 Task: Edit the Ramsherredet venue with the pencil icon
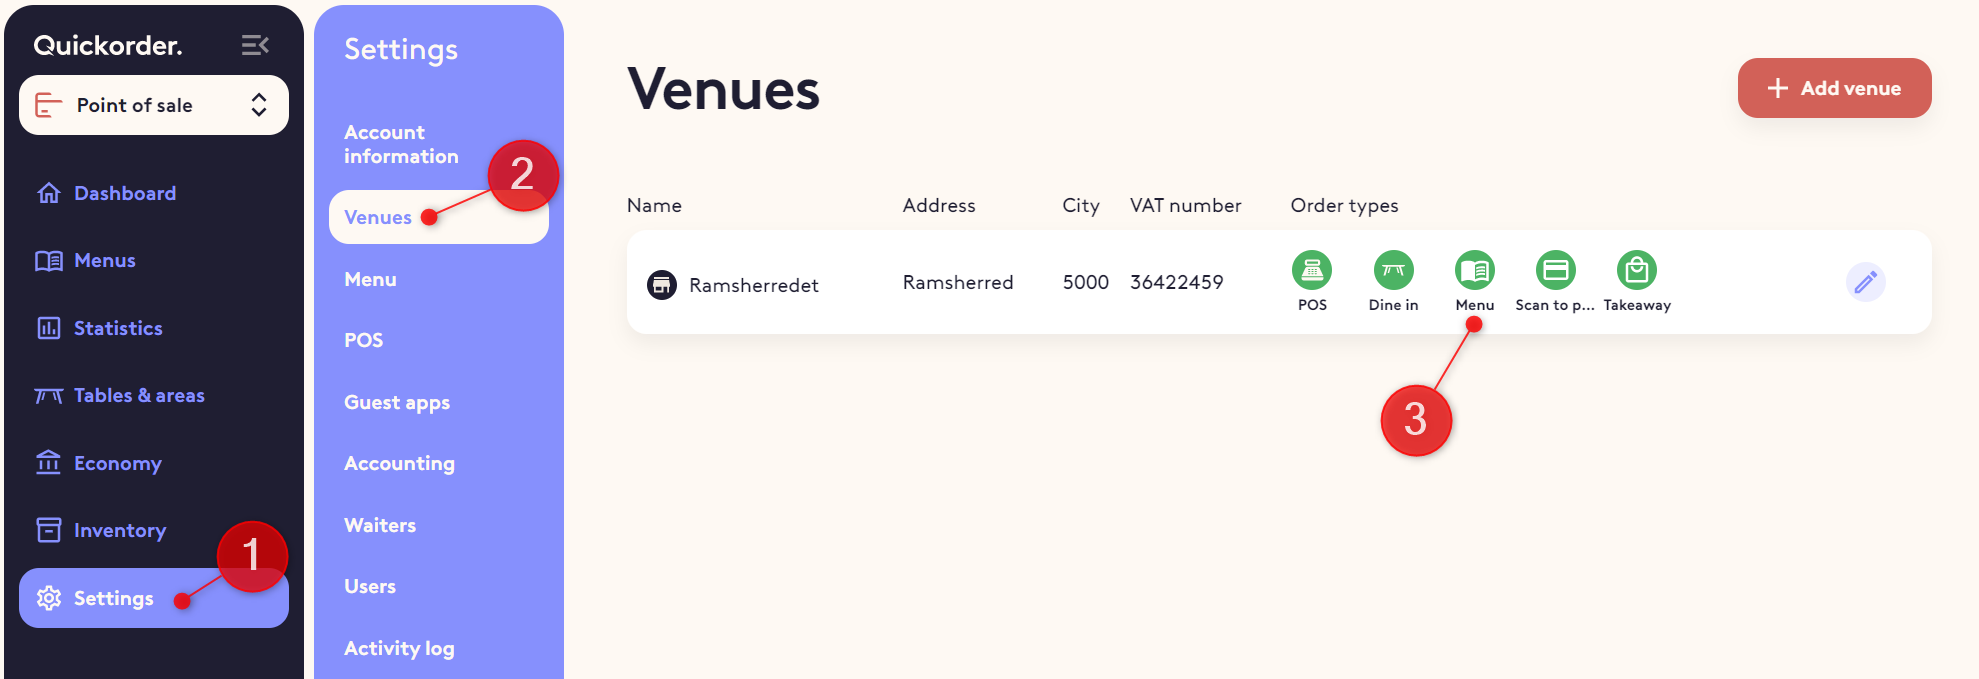pyautogui.click(x=1866, y=282)
